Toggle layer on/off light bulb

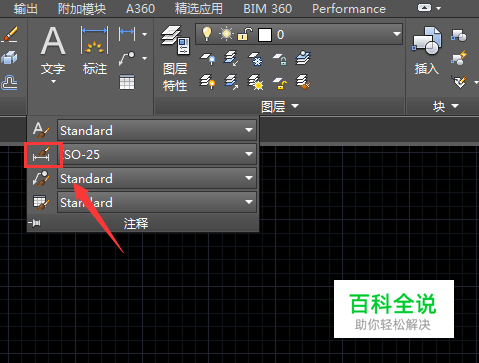(x=207, y=34)
